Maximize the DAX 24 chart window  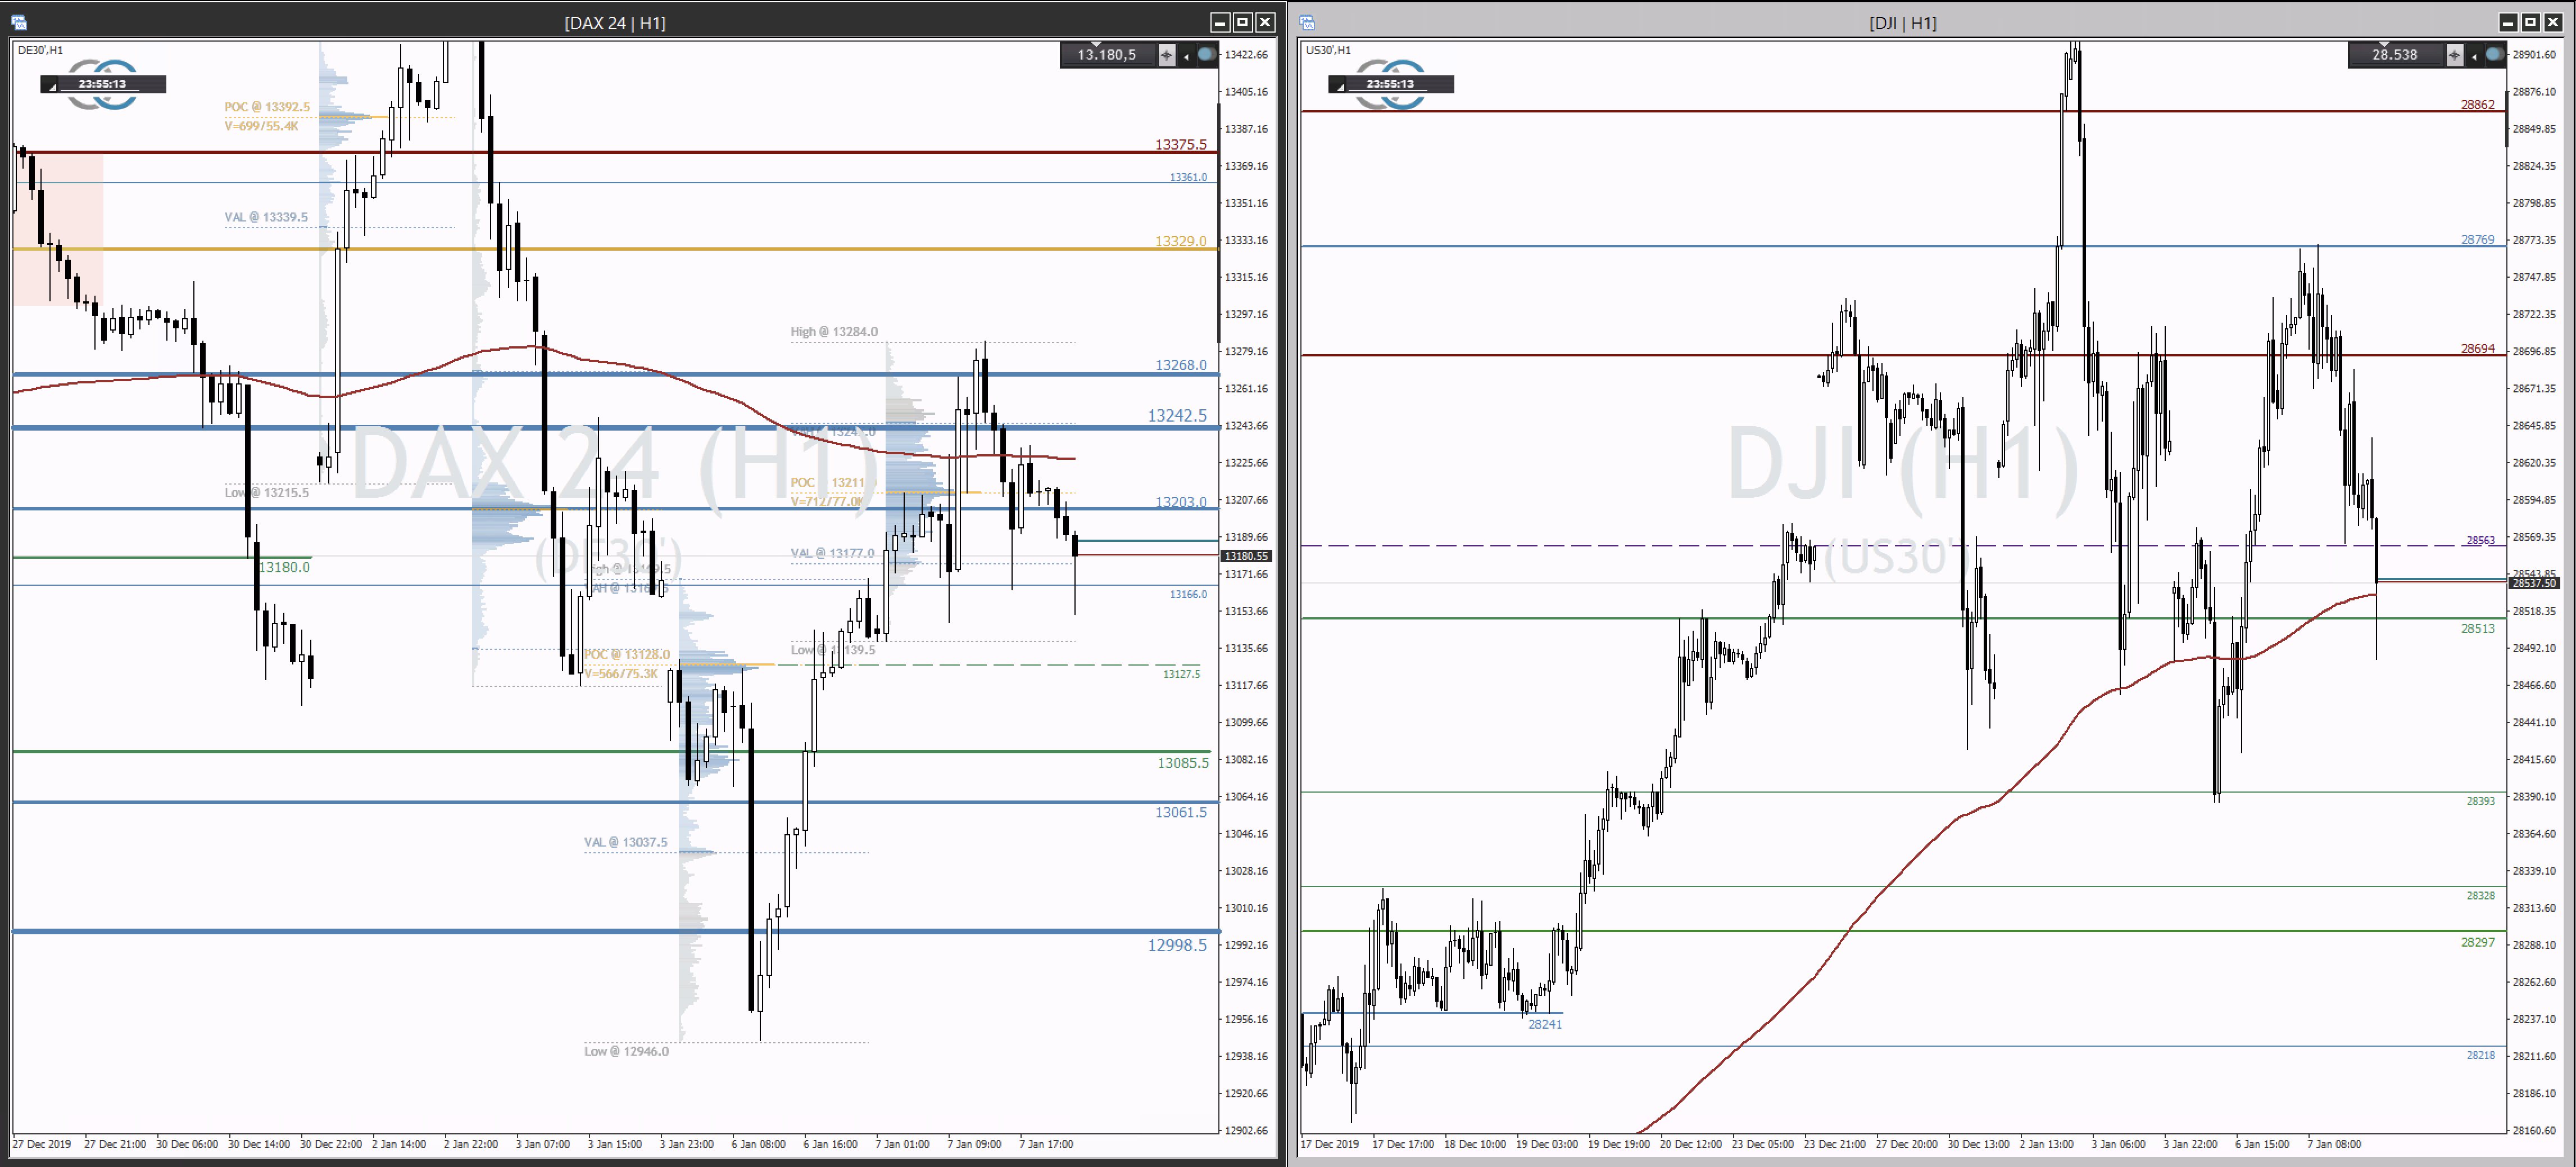click(x=1243, y=22)
